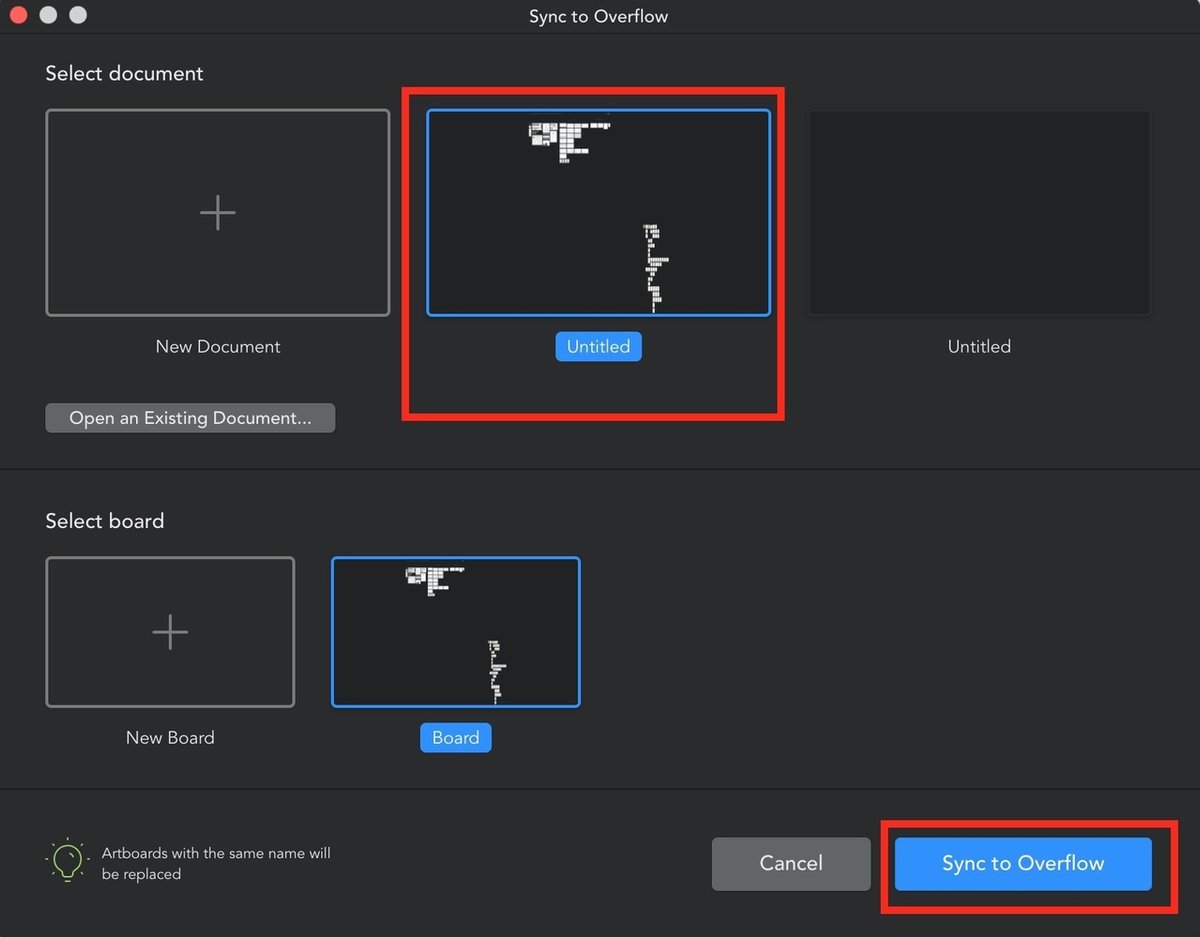Viewport: 1200px width, 937px height.
Task: Select the unselected empty Untitled document thumbnail
Action: 979,213
